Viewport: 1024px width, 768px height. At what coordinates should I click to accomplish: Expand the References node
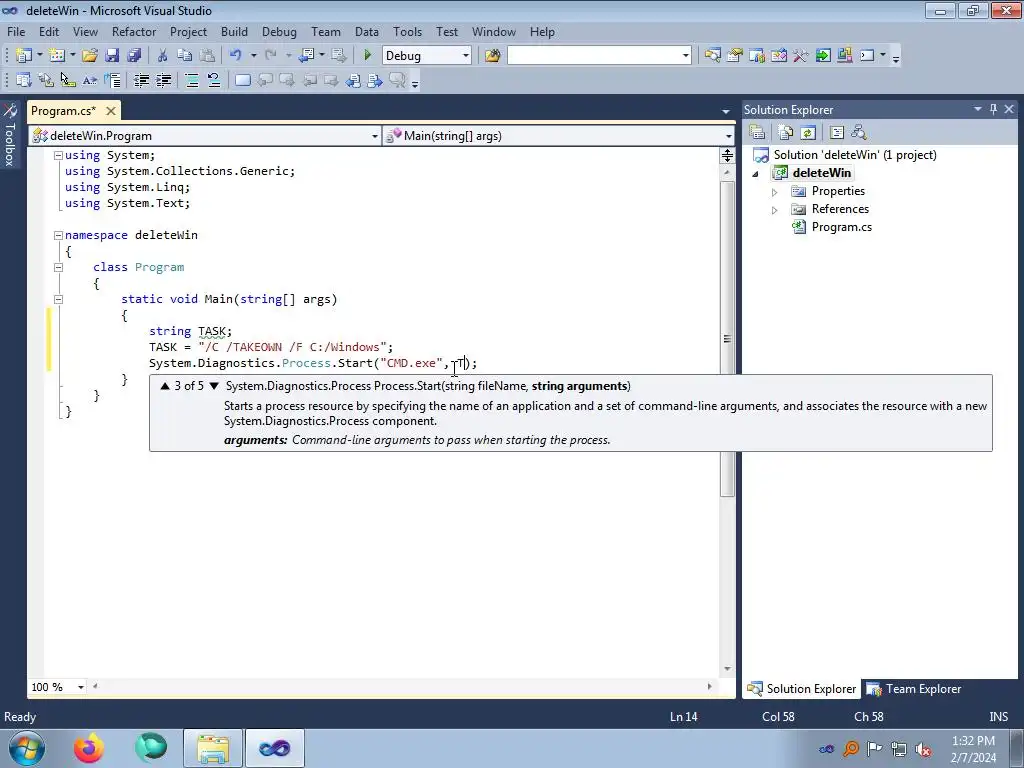click(775, 210)
